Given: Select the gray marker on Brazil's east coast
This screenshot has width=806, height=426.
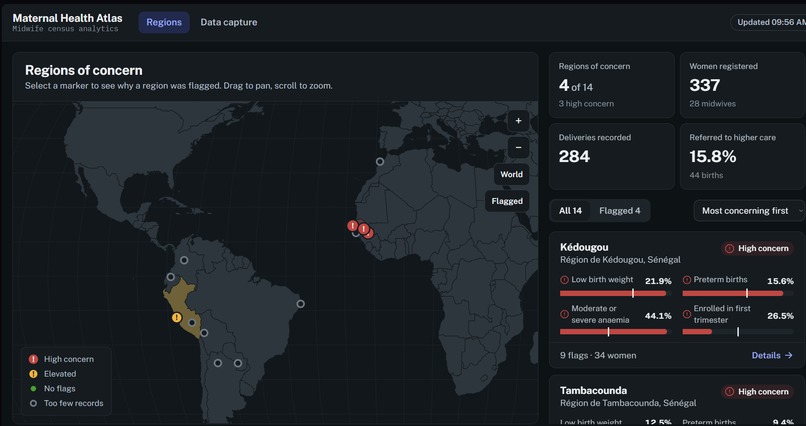Looking at the screenshot, I should click(x=301, y=304).
